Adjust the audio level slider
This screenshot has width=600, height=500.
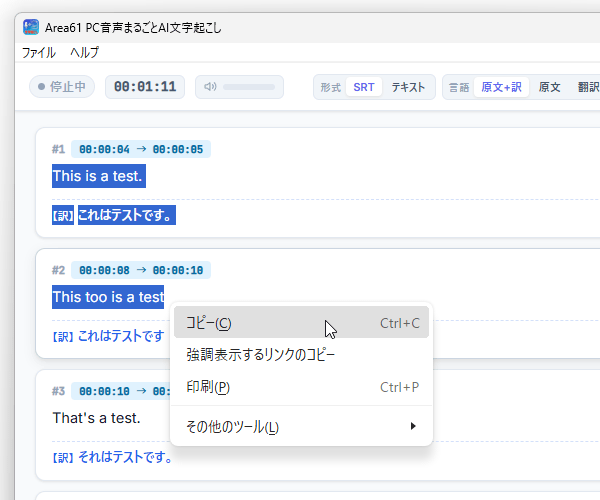click(x=249, y=87)
